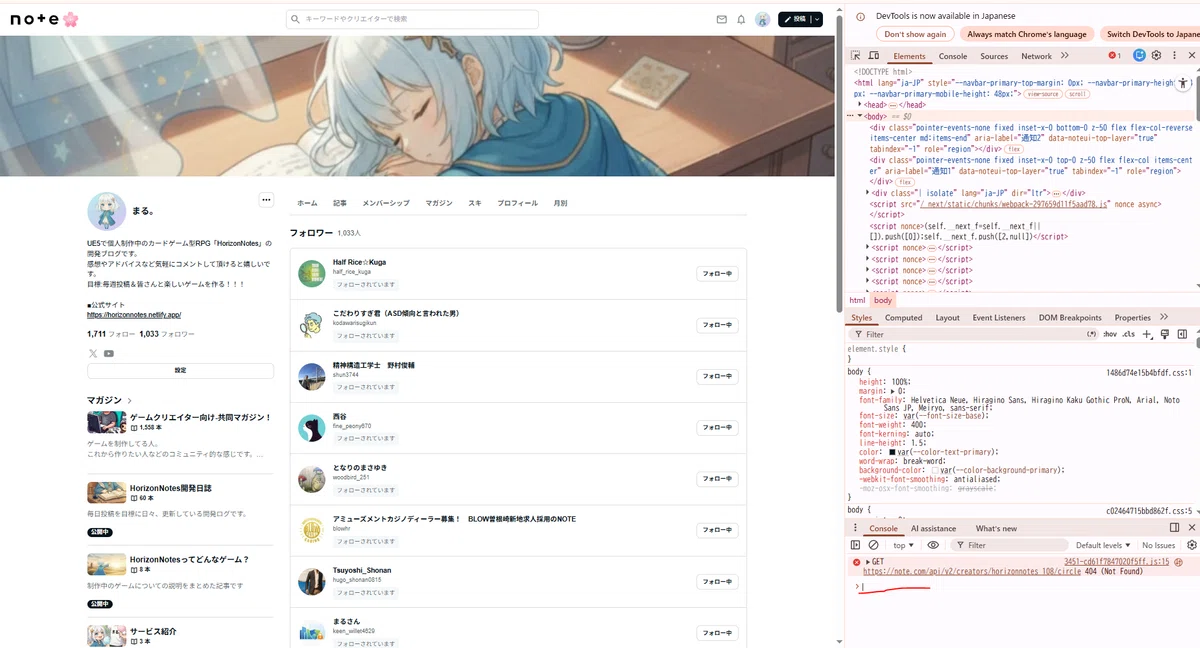Toggle drawer dock split icon
The image size is (1200, 648).
[1175, 528]
